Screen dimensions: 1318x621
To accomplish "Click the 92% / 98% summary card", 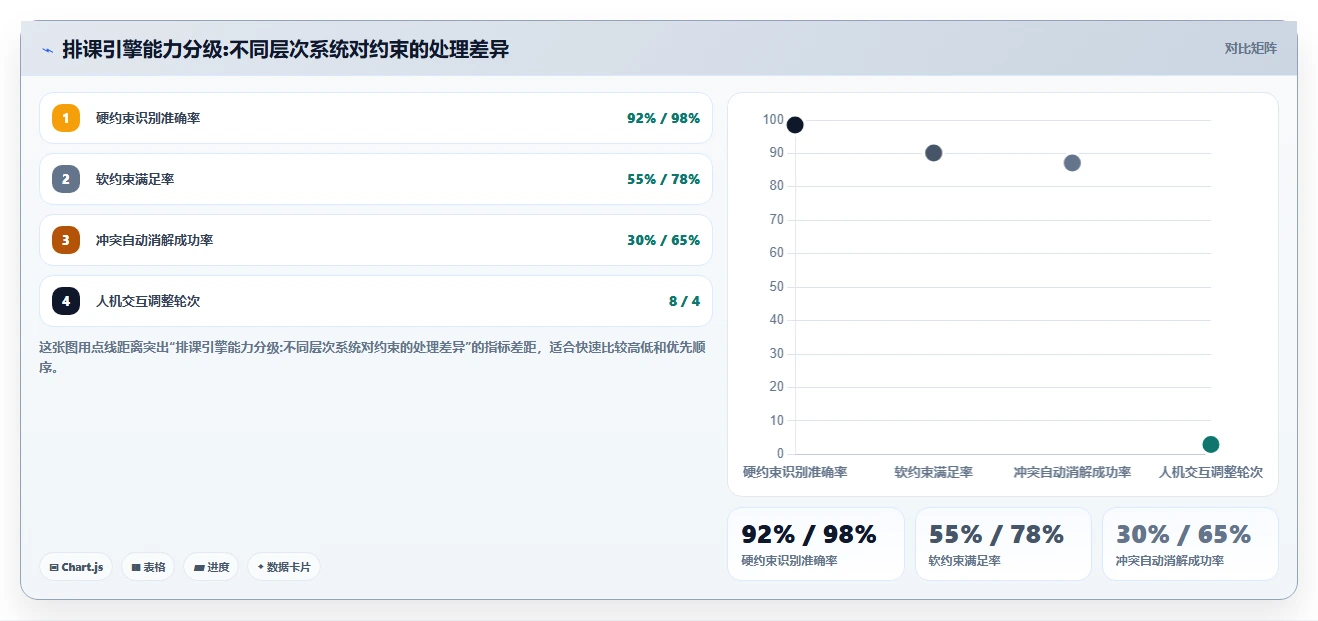I will [x=816, y=544].
